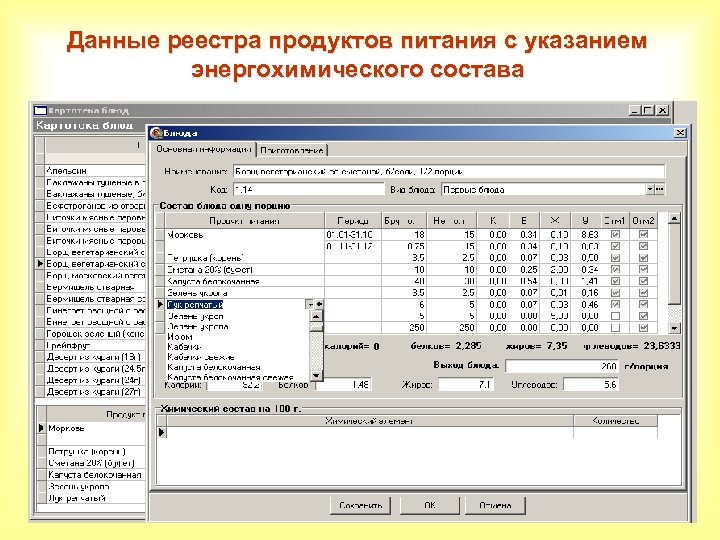Click the Период column header
Viewport: 720px width, 540px height.
(353, 221)
